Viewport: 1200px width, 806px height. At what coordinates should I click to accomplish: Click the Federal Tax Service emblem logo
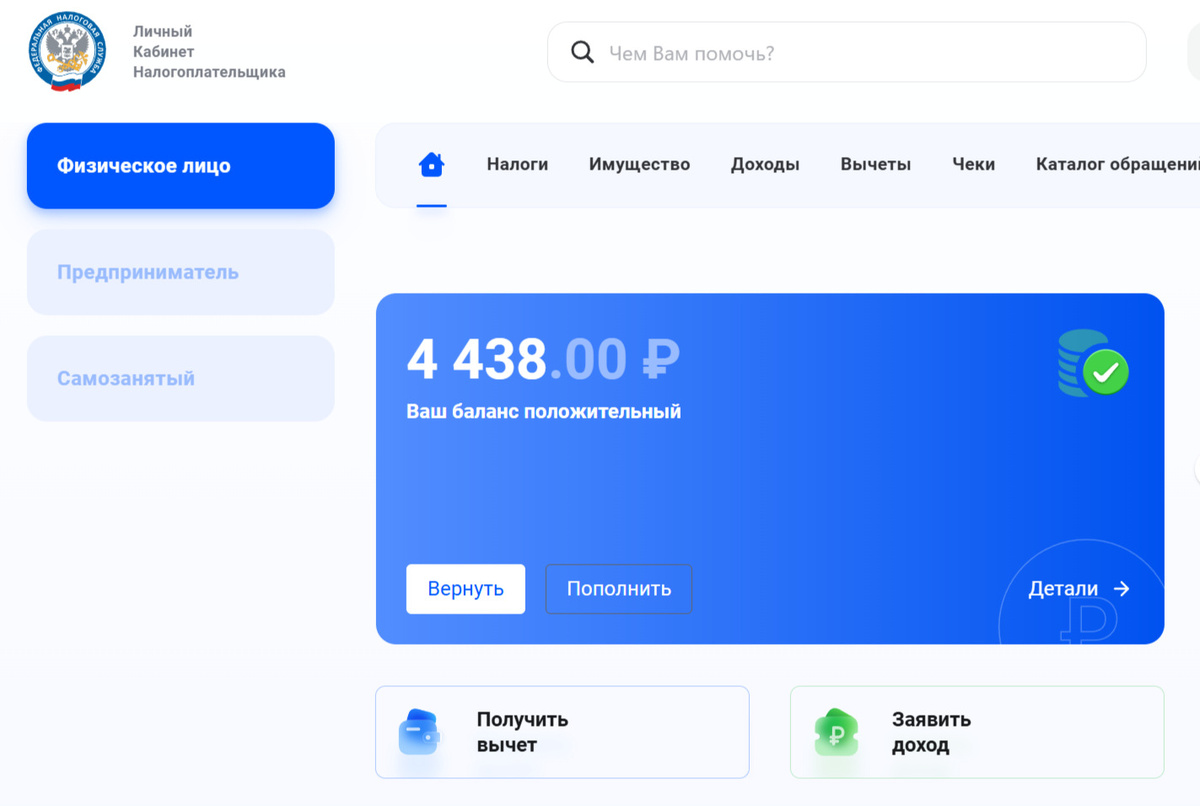tap(67, 53)
